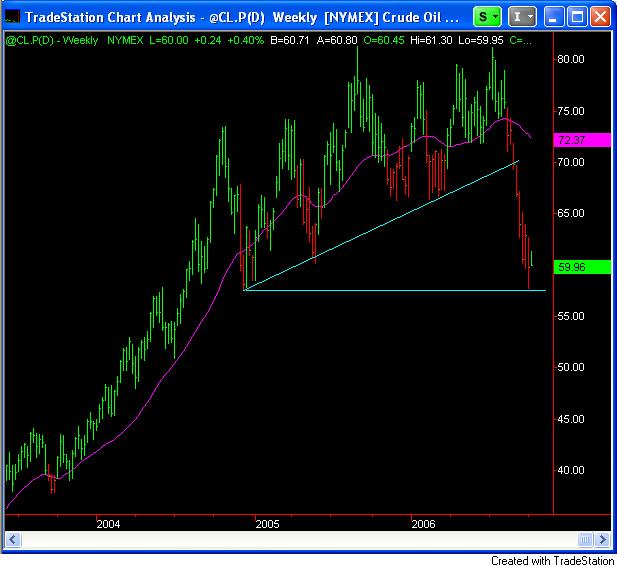Viewport: 617px width, 567px height.
Task: Click the TradeStation chart icon in title bar
Action: (x=12, y=17)
